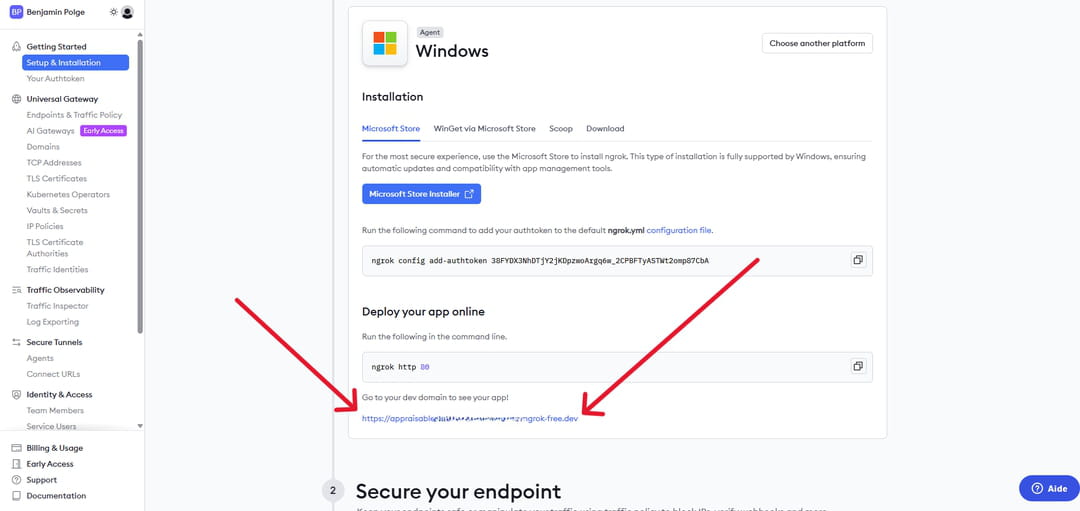Screen dimensions: 1080x511
Task: Copy the ngrok http 80 command
Action: pyautogui.click(x=857, y=366)
